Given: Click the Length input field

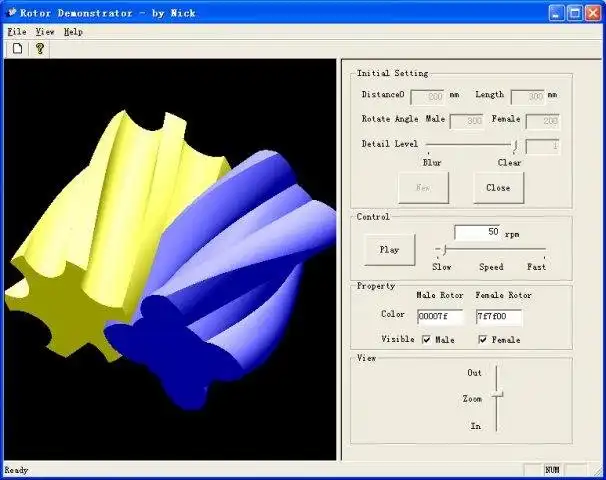Looking at the screenshot, I should click(x=528, y=97).
